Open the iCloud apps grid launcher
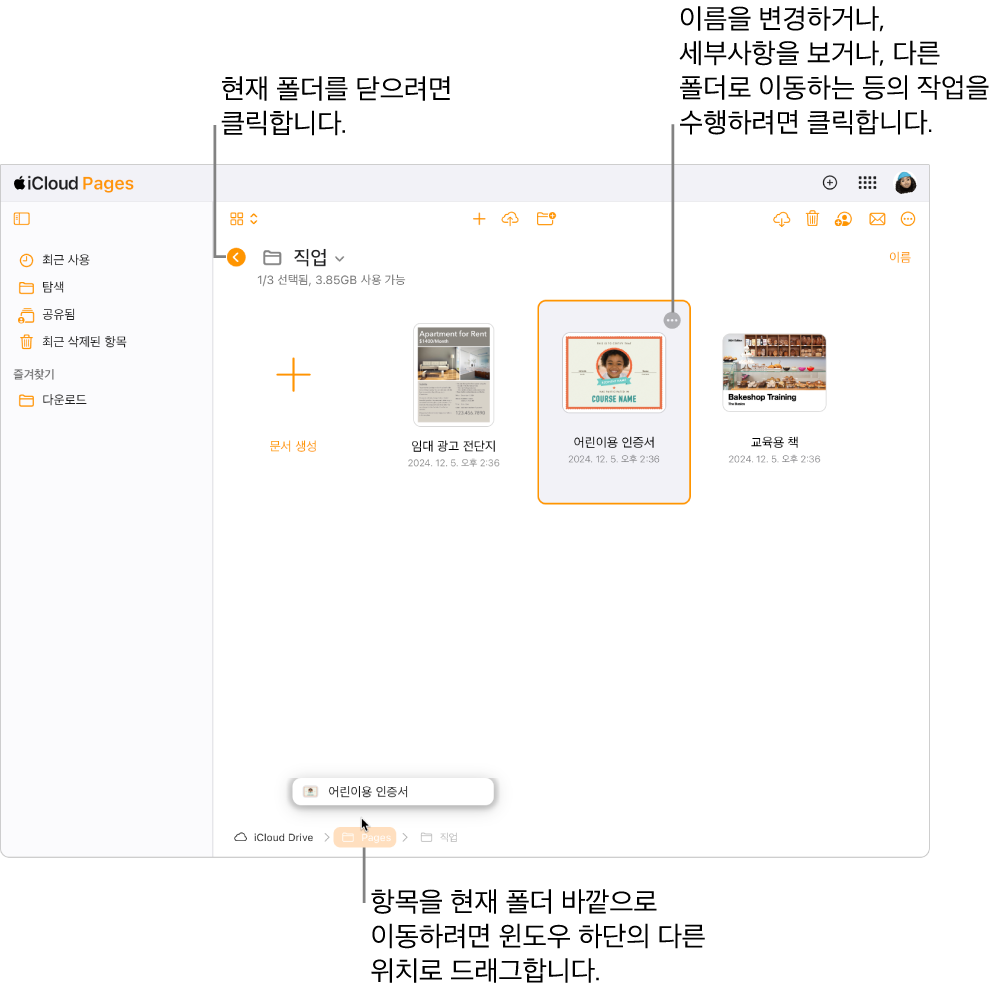 867,183
